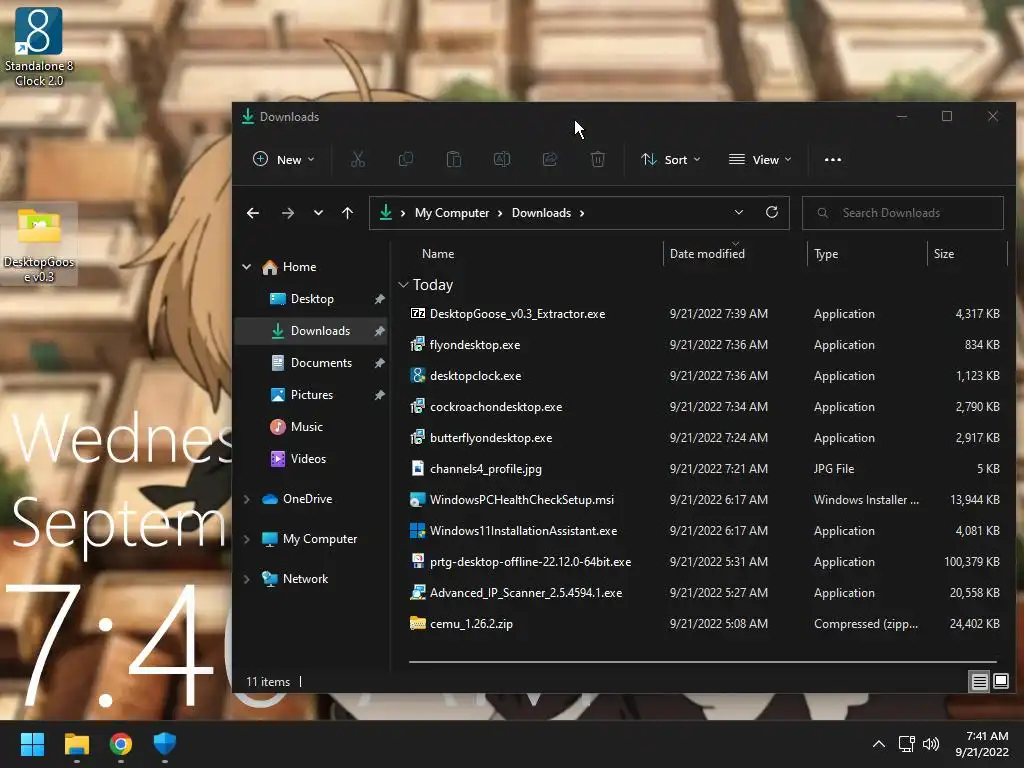Image resolution: width=1024 pixels, height=768 pixels.
Task: Click the Copy icon in toolbar
Action: pos(406,159)
